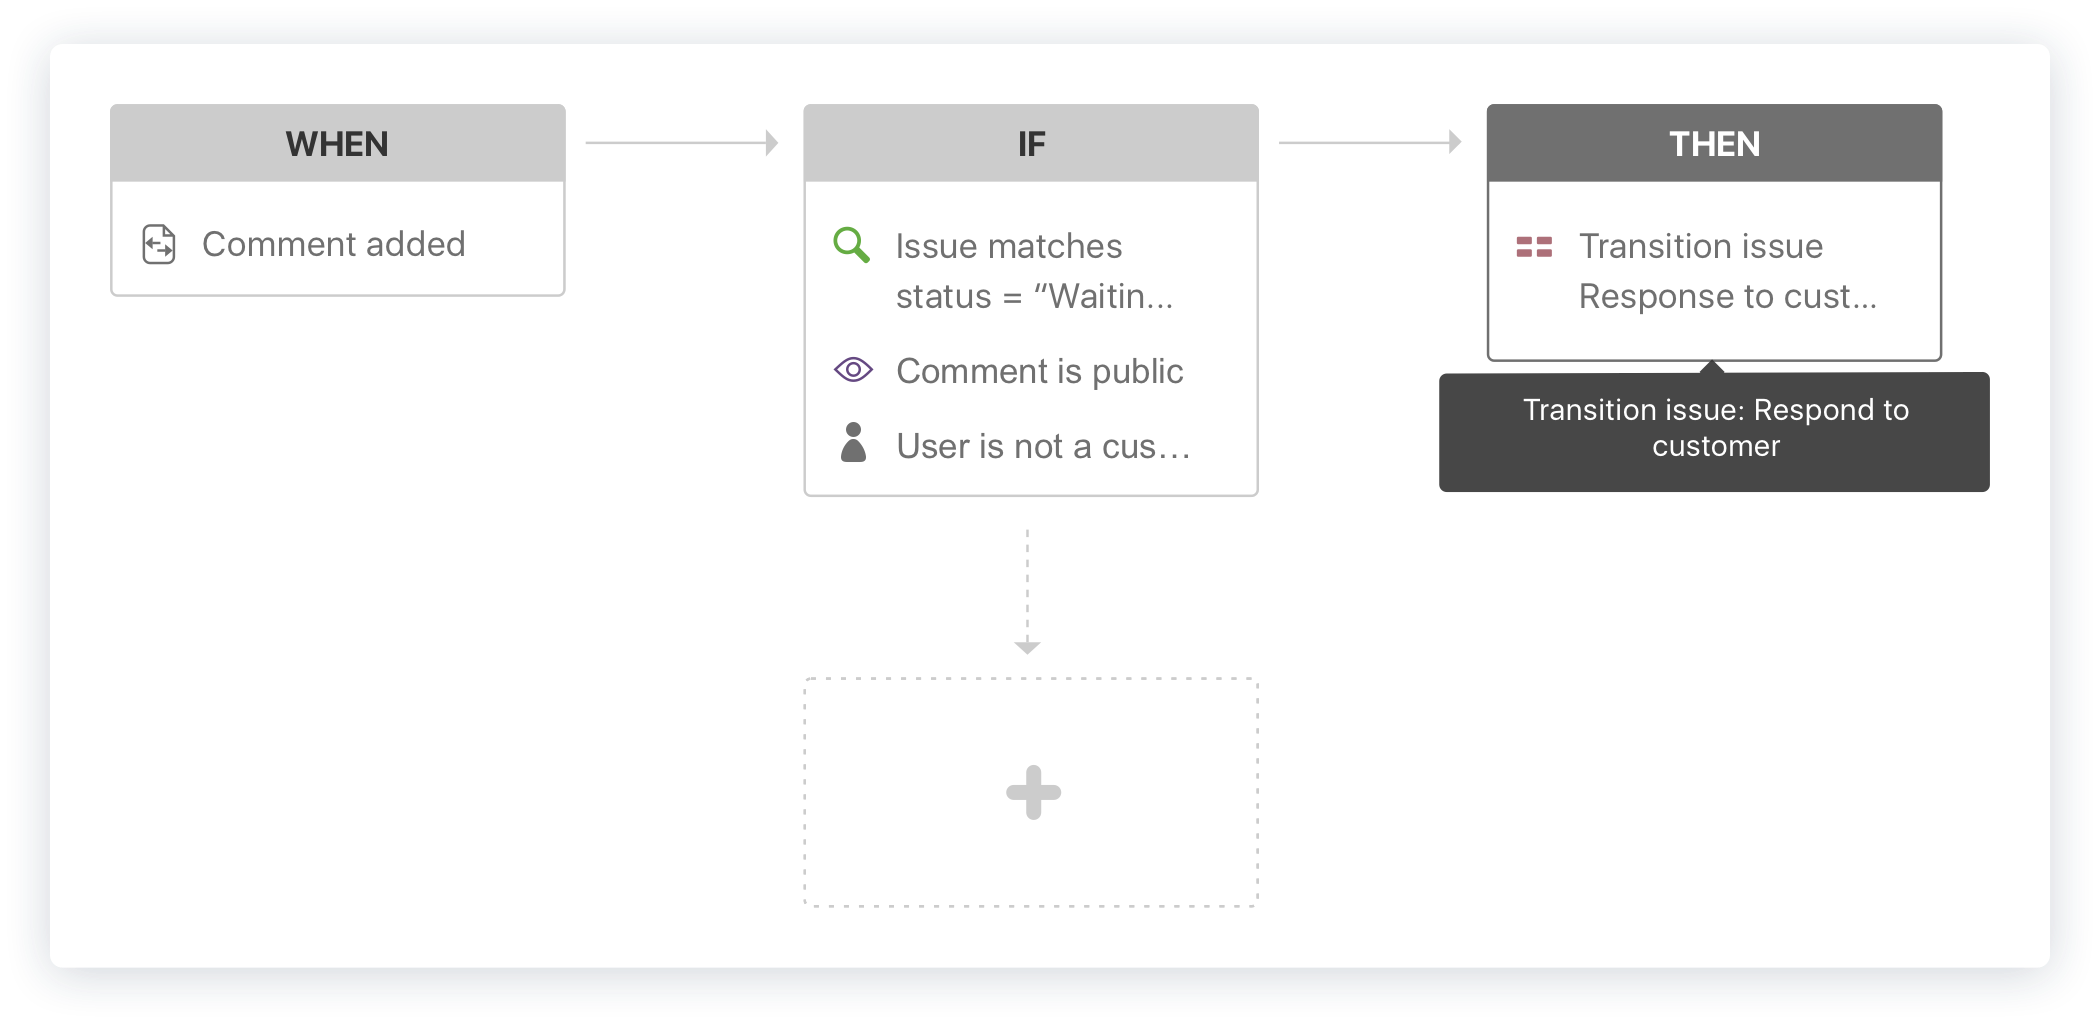
Task: Open the Issue matches status condition
Action: coord(1034,271)
